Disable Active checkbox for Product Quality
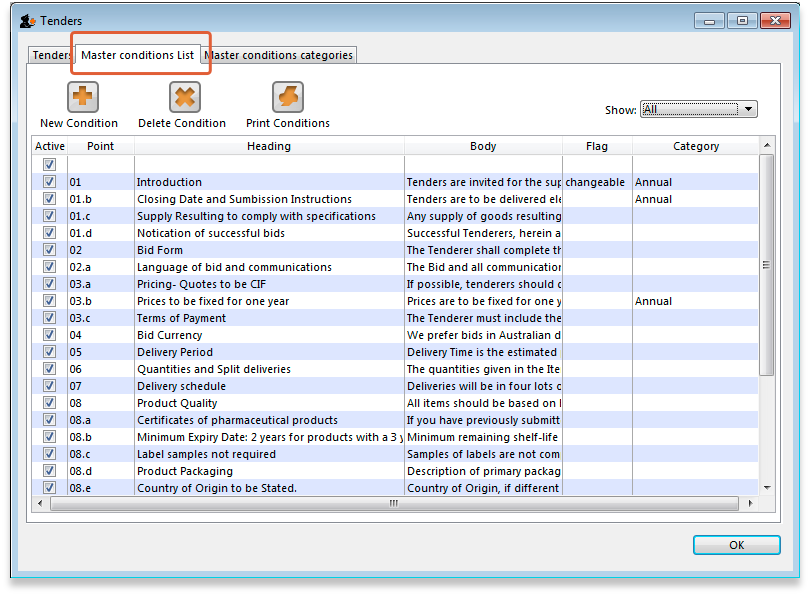The height and width of the screenshot is (596, 810). point(49,403)
